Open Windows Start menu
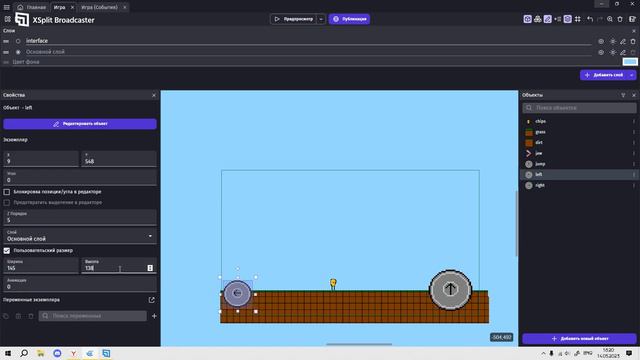640x360 pixels. click(8, 353)
